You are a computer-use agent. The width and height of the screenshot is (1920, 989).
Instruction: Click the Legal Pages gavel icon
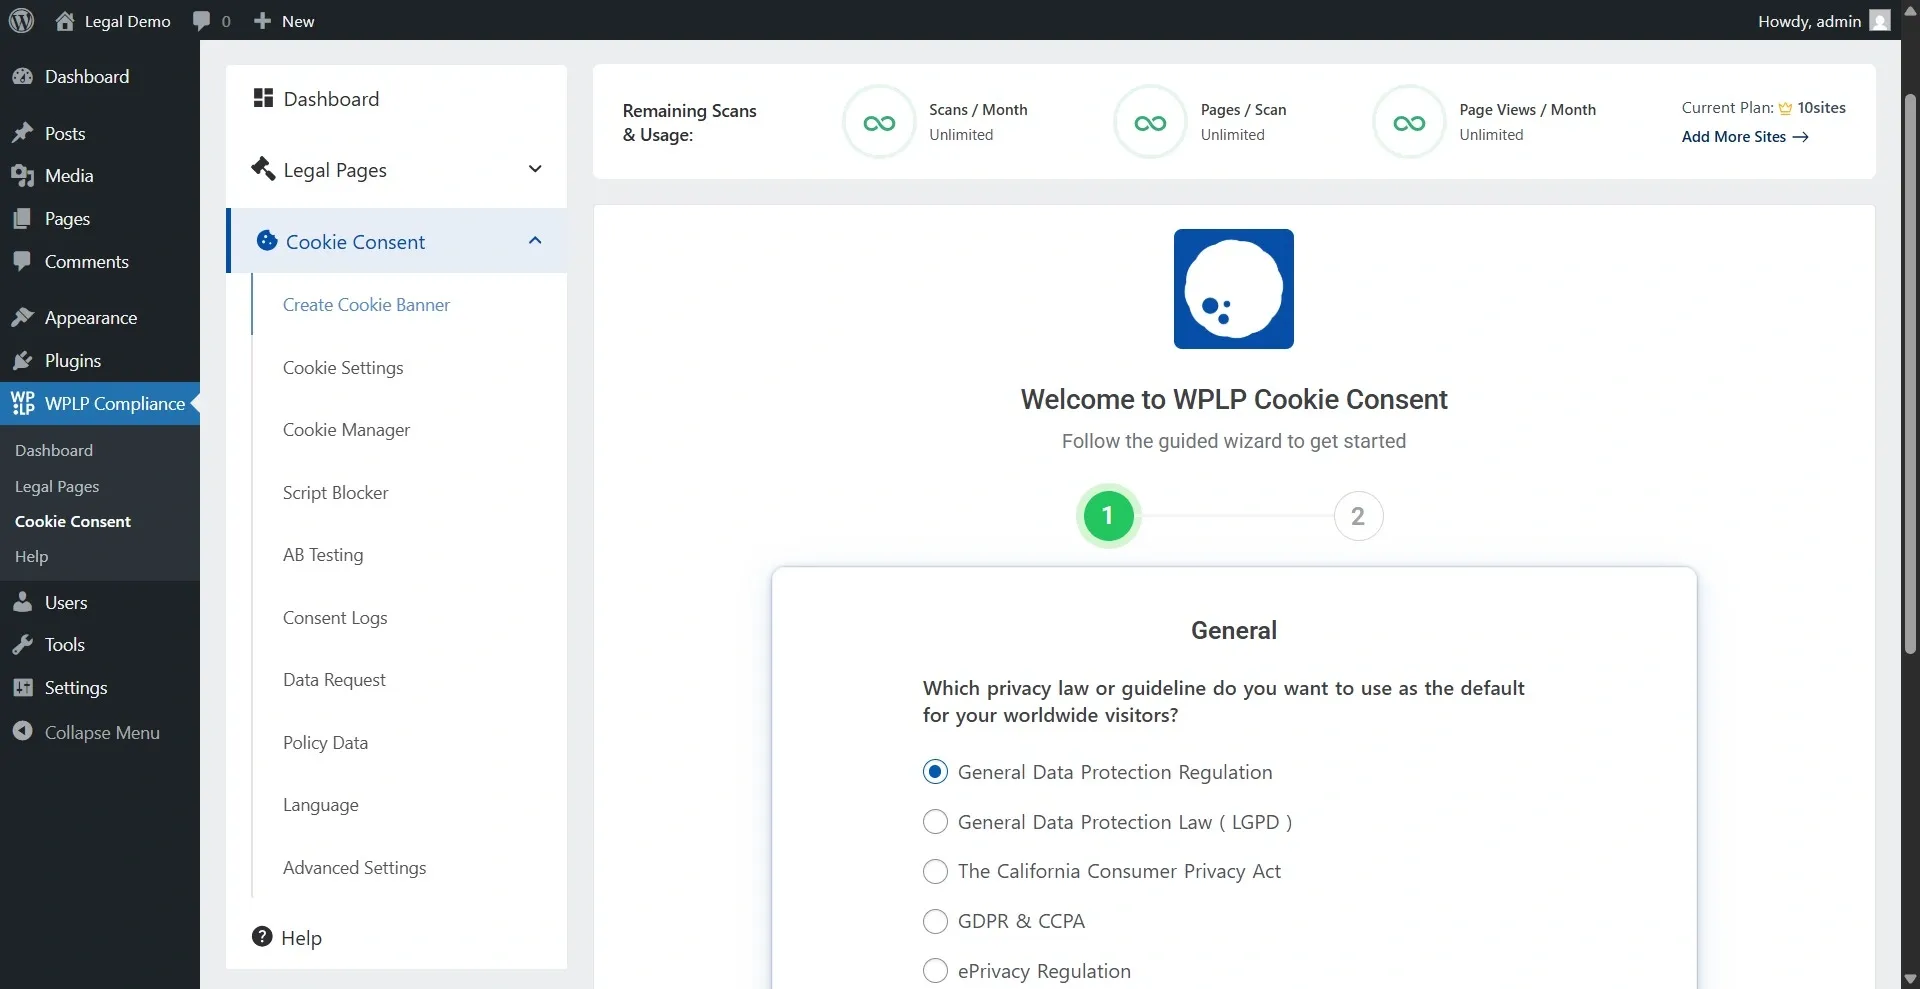point(263,168)
